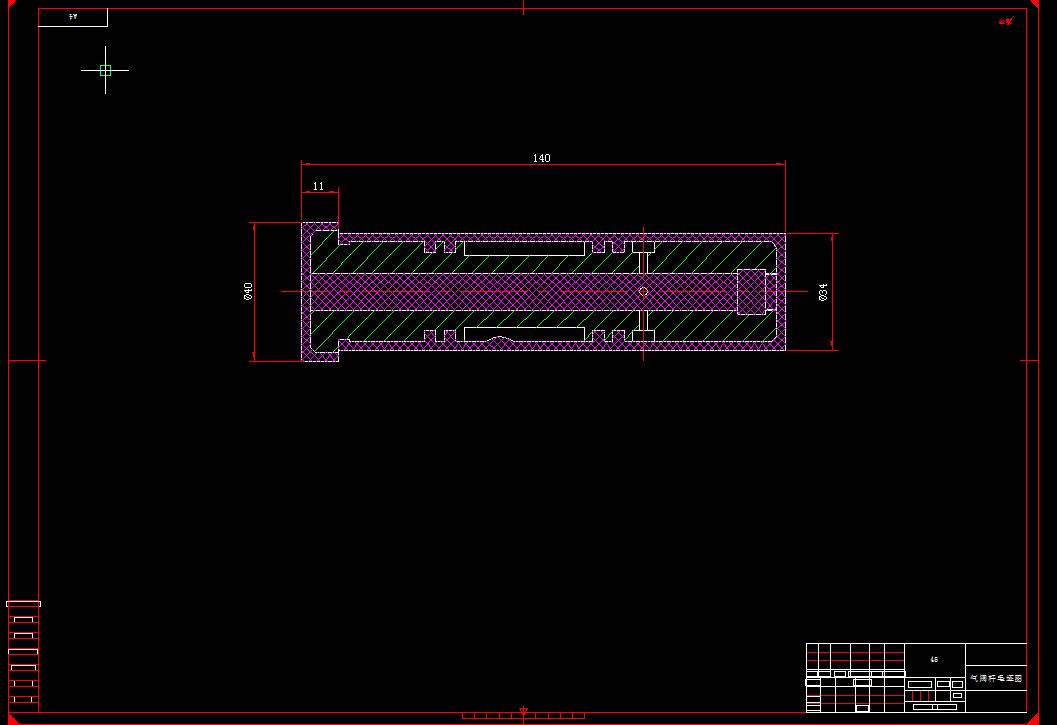Click the small label box in the top-left corner
The image size is (1057, 725).
click(x=73, y=16)
